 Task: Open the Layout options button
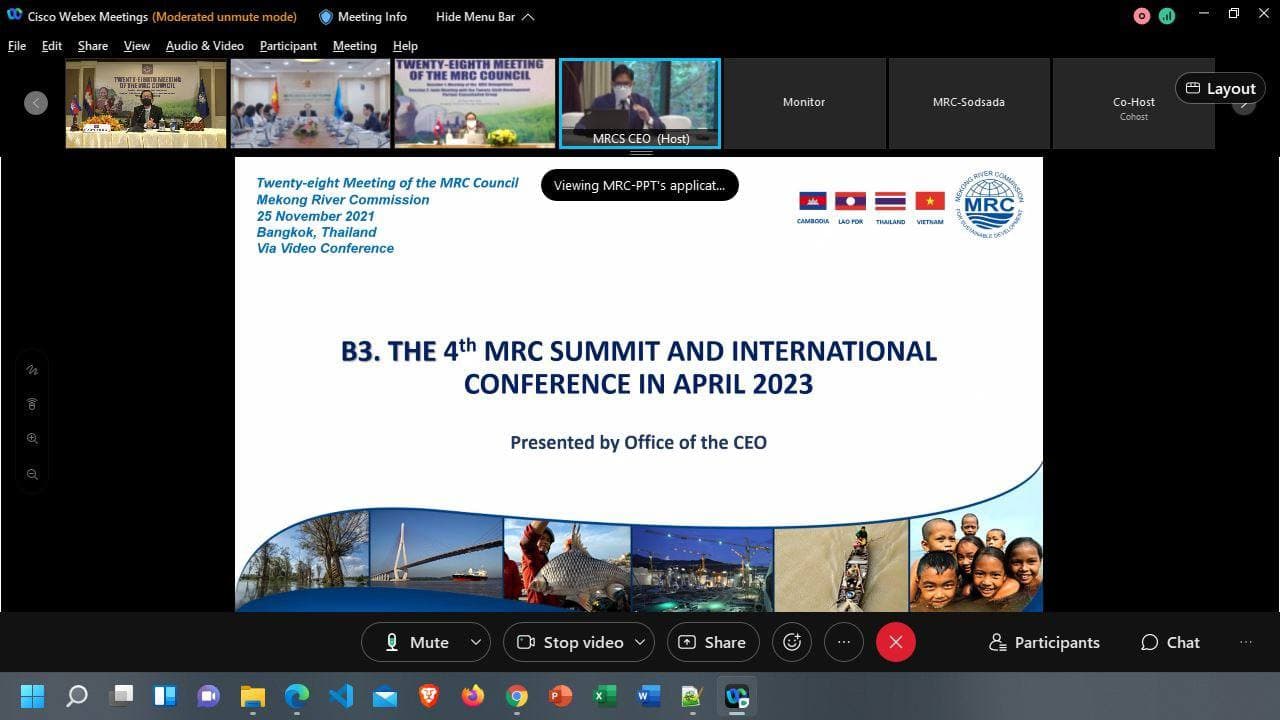[x=1220, y=88]
